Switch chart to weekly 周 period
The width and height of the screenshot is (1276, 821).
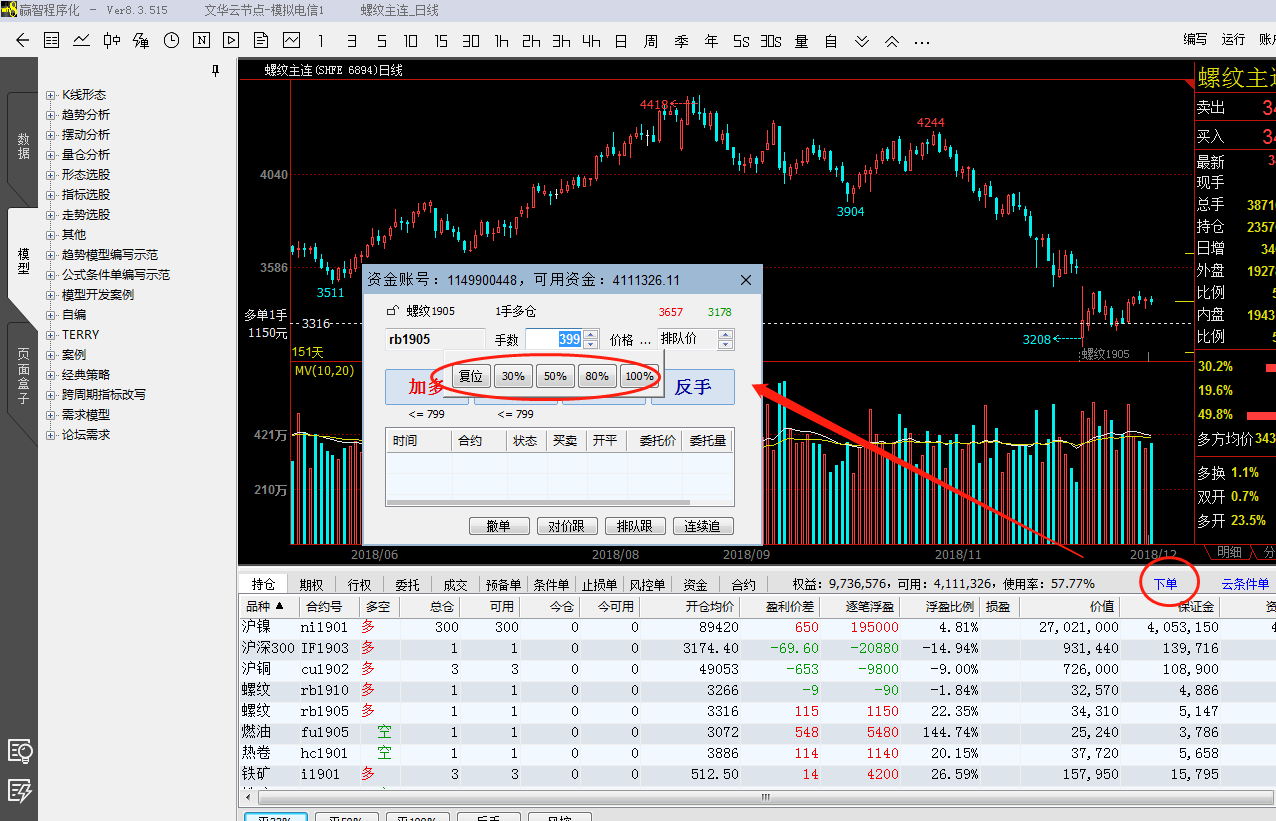651,41
